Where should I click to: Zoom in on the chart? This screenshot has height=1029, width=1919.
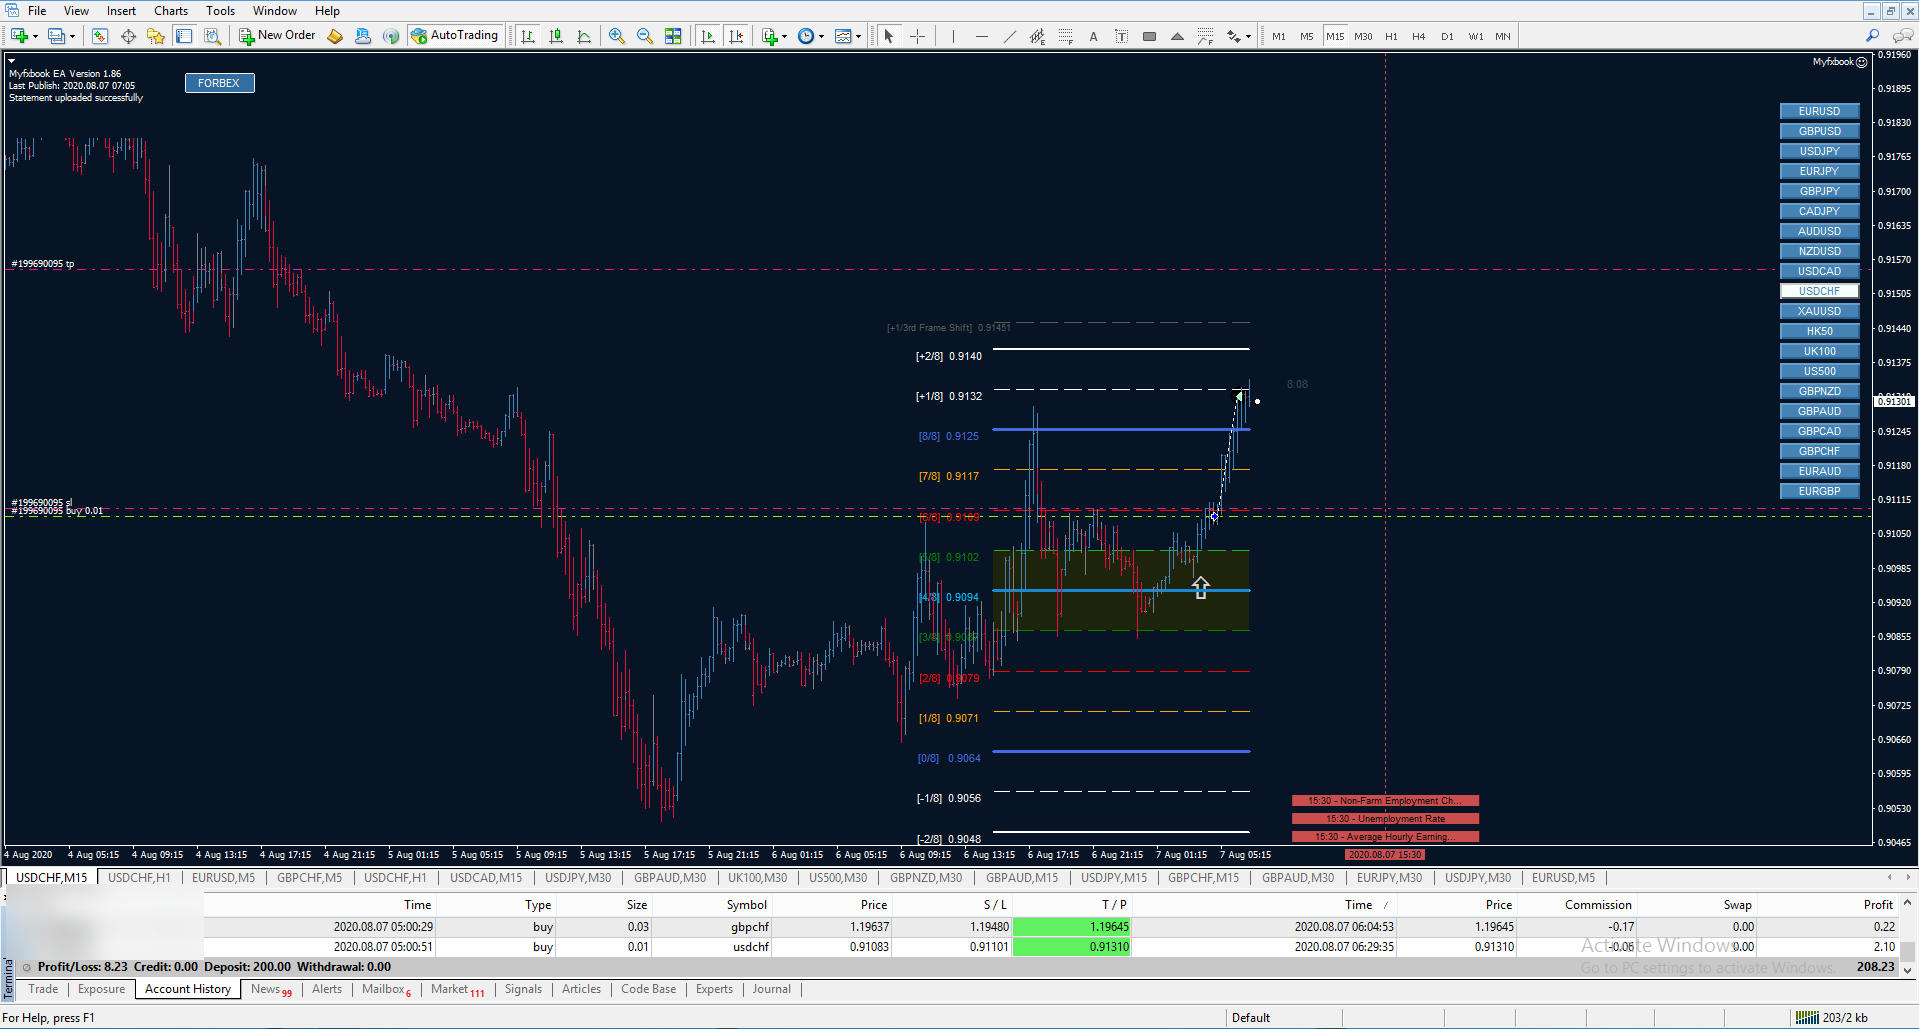[617, 36]
